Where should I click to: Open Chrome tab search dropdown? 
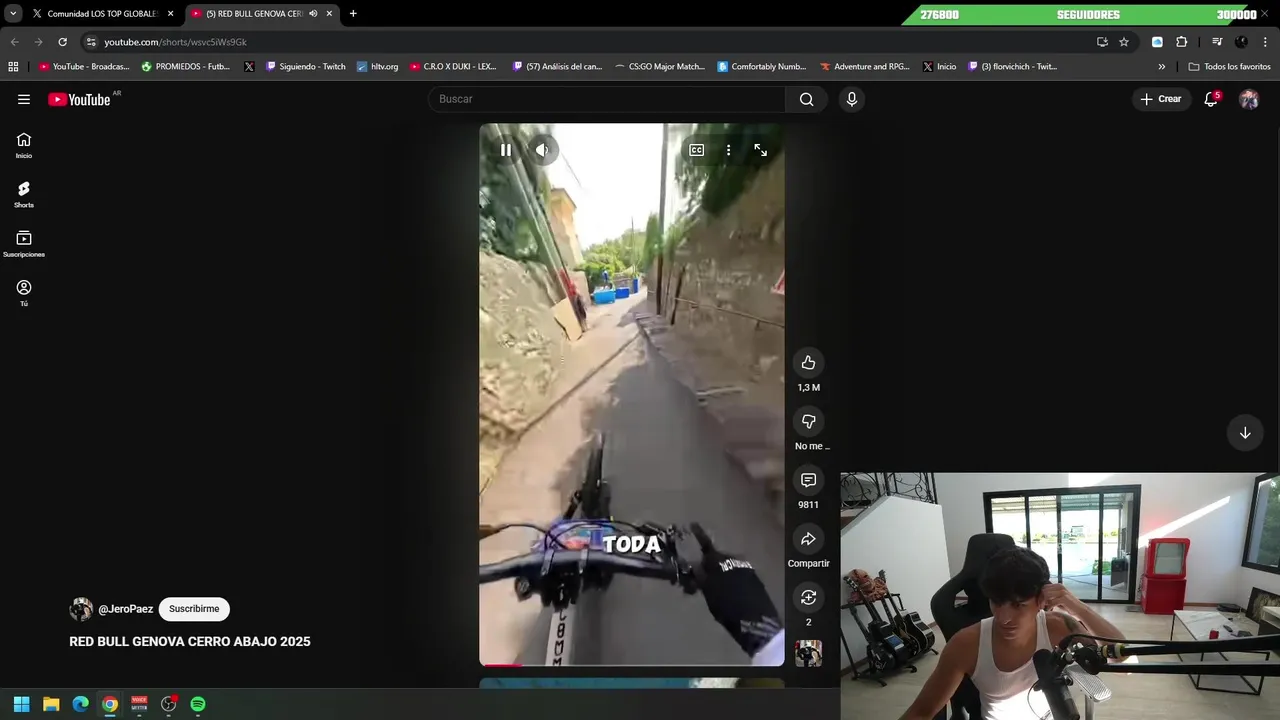13,14
